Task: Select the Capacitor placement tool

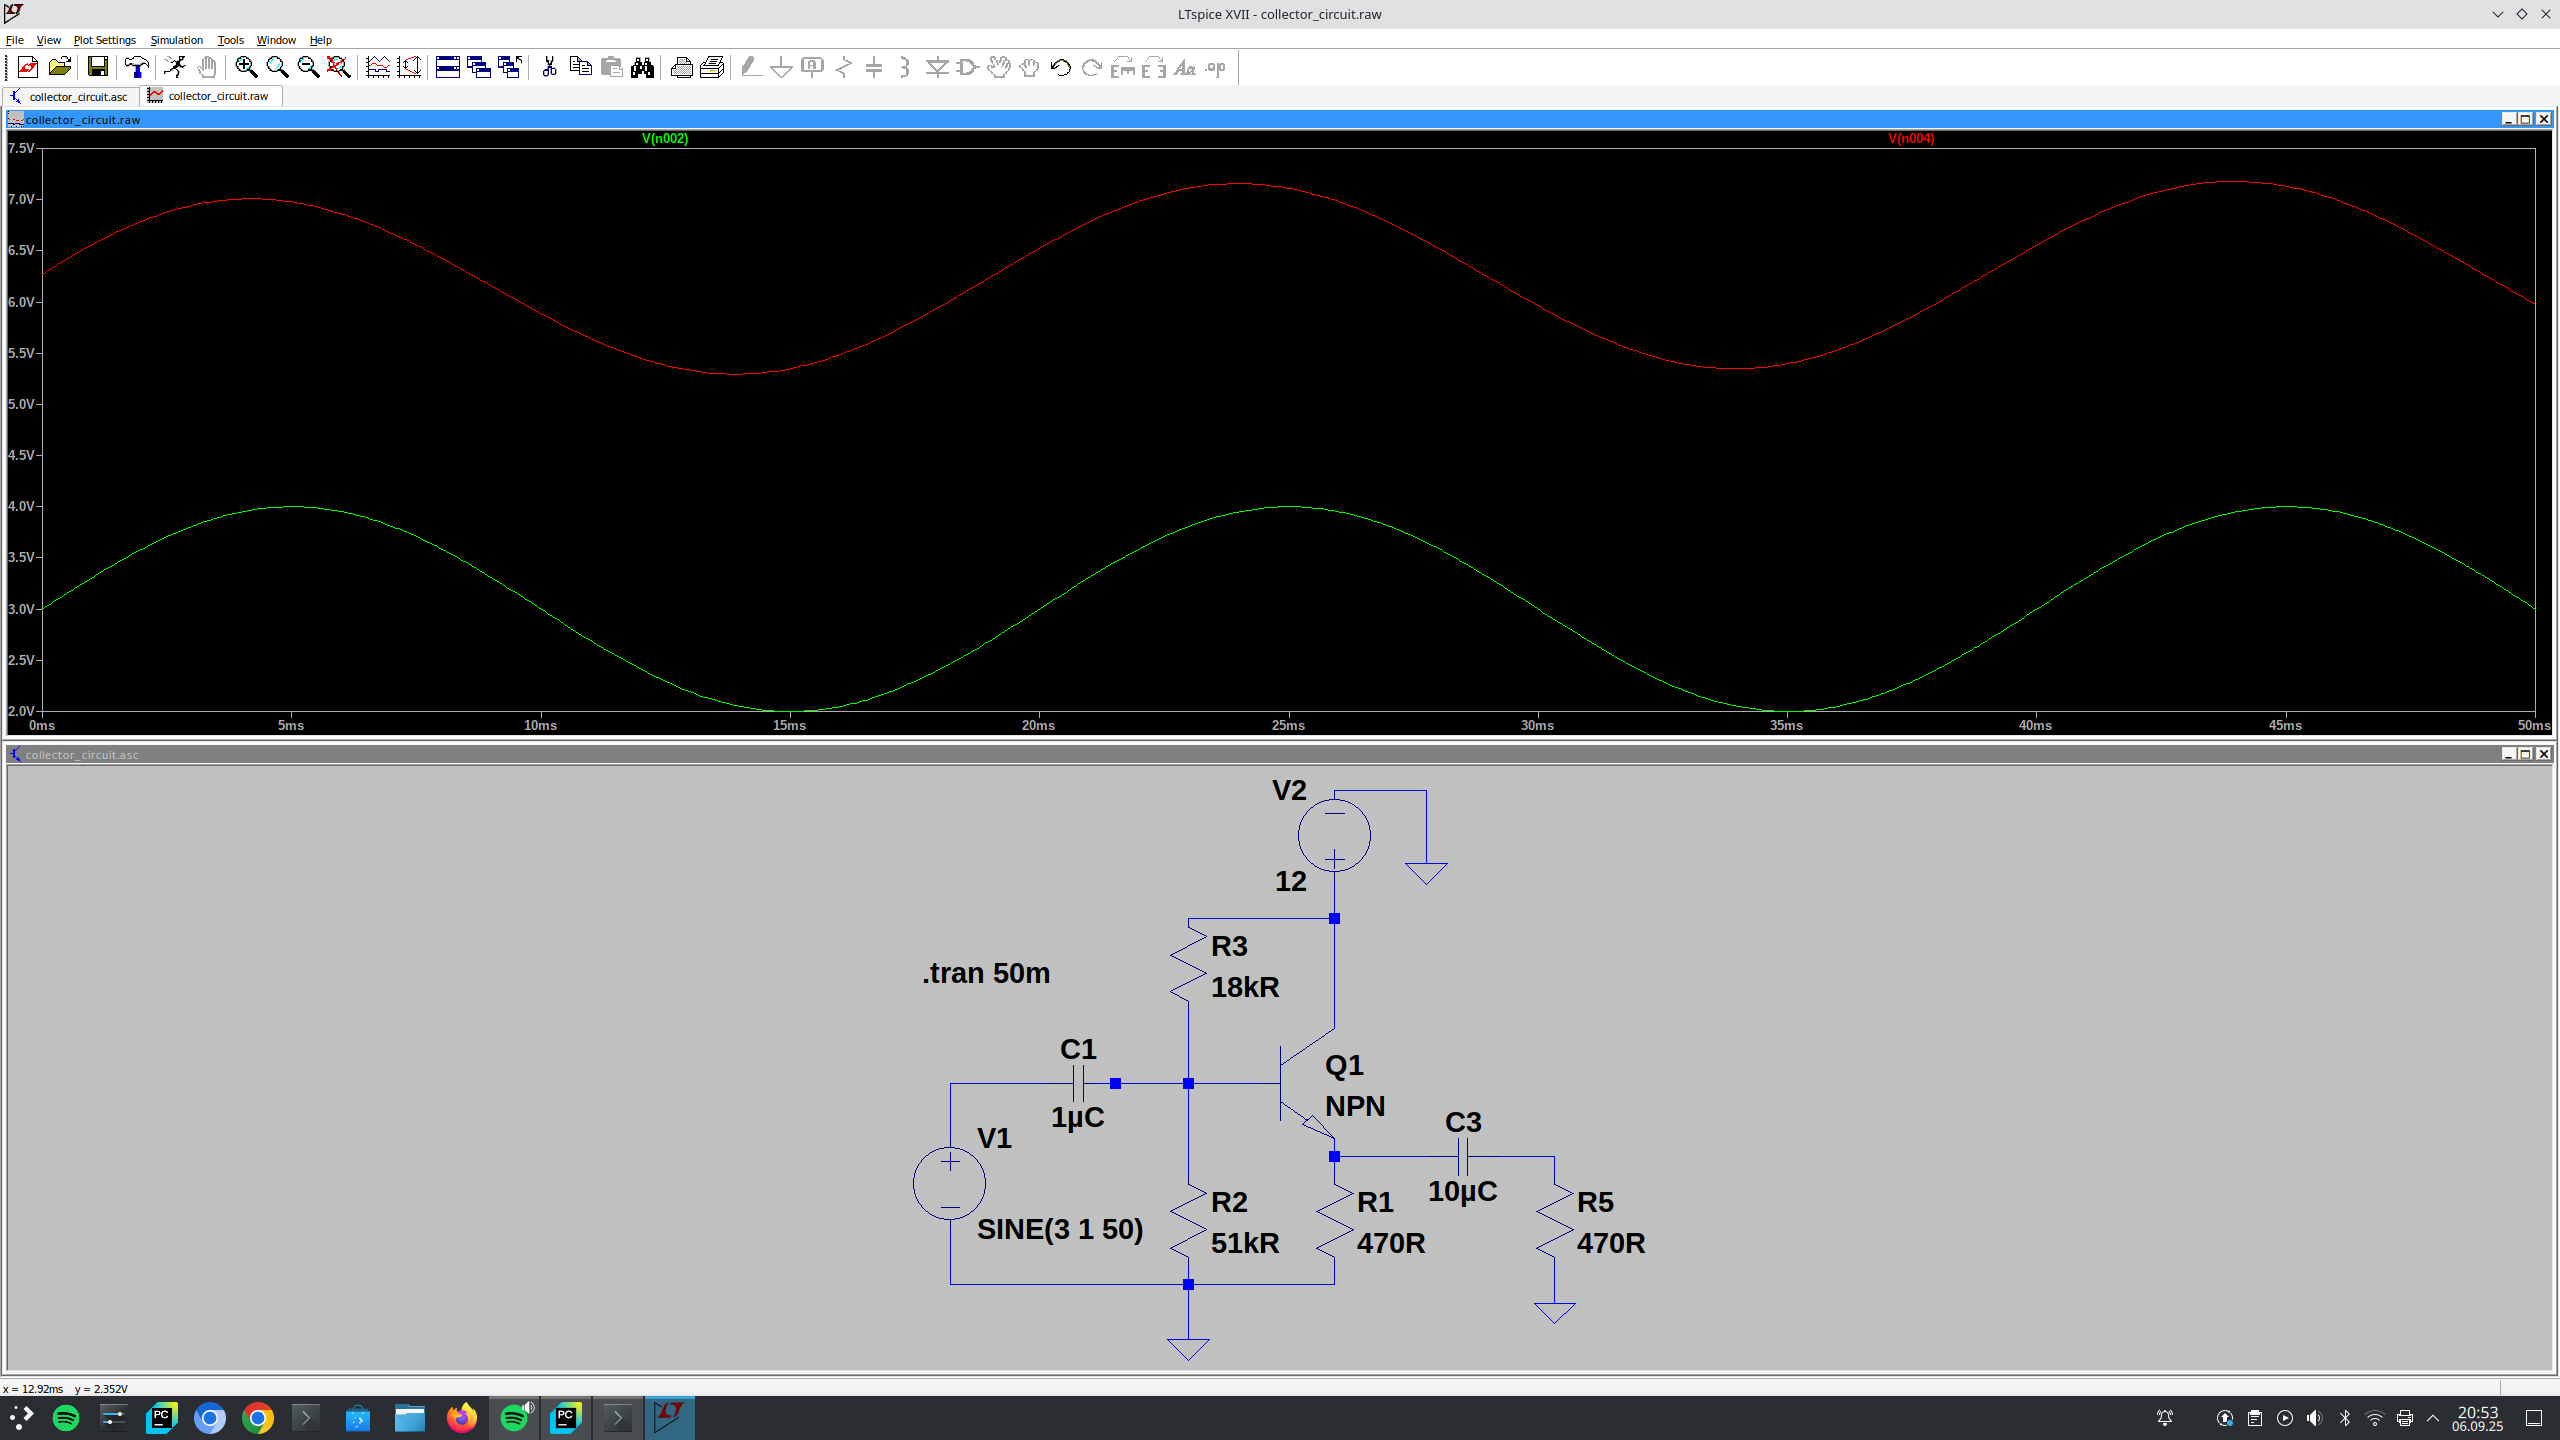Action: coord(875,67)
